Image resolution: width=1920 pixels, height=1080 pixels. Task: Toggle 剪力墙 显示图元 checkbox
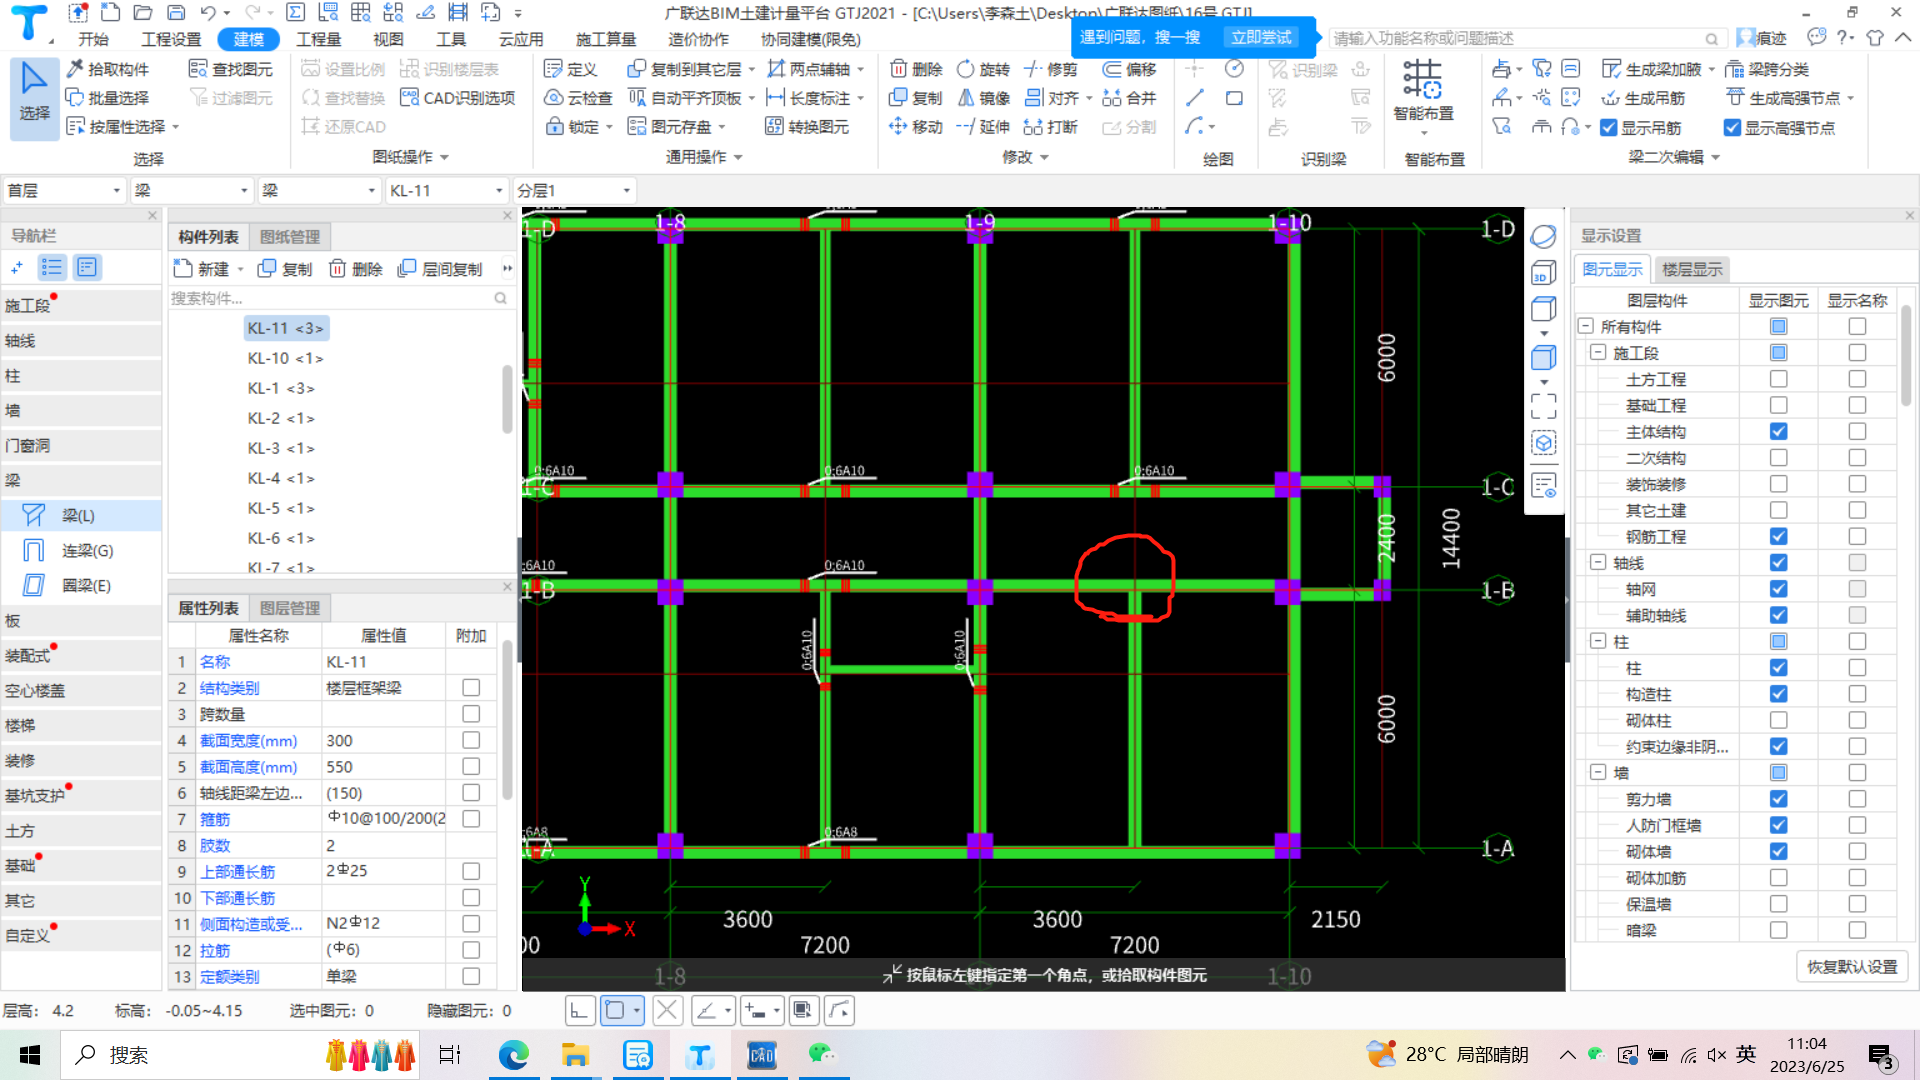pos(1778,799)
